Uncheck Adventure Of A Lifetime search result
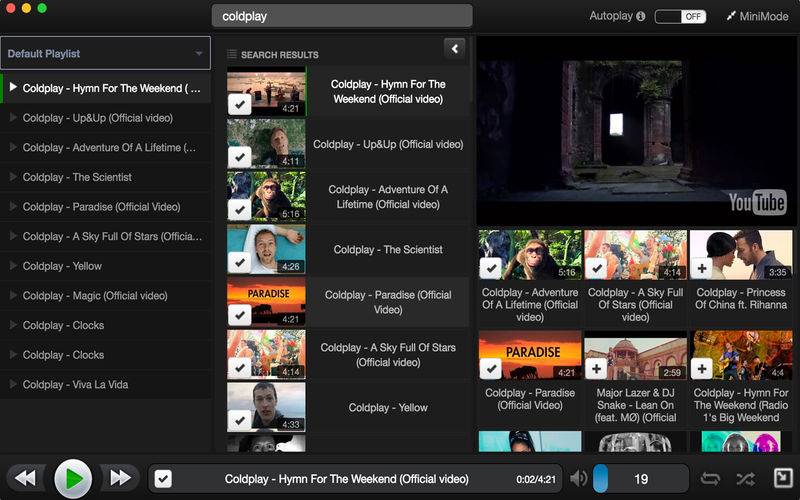 point(239,209)
